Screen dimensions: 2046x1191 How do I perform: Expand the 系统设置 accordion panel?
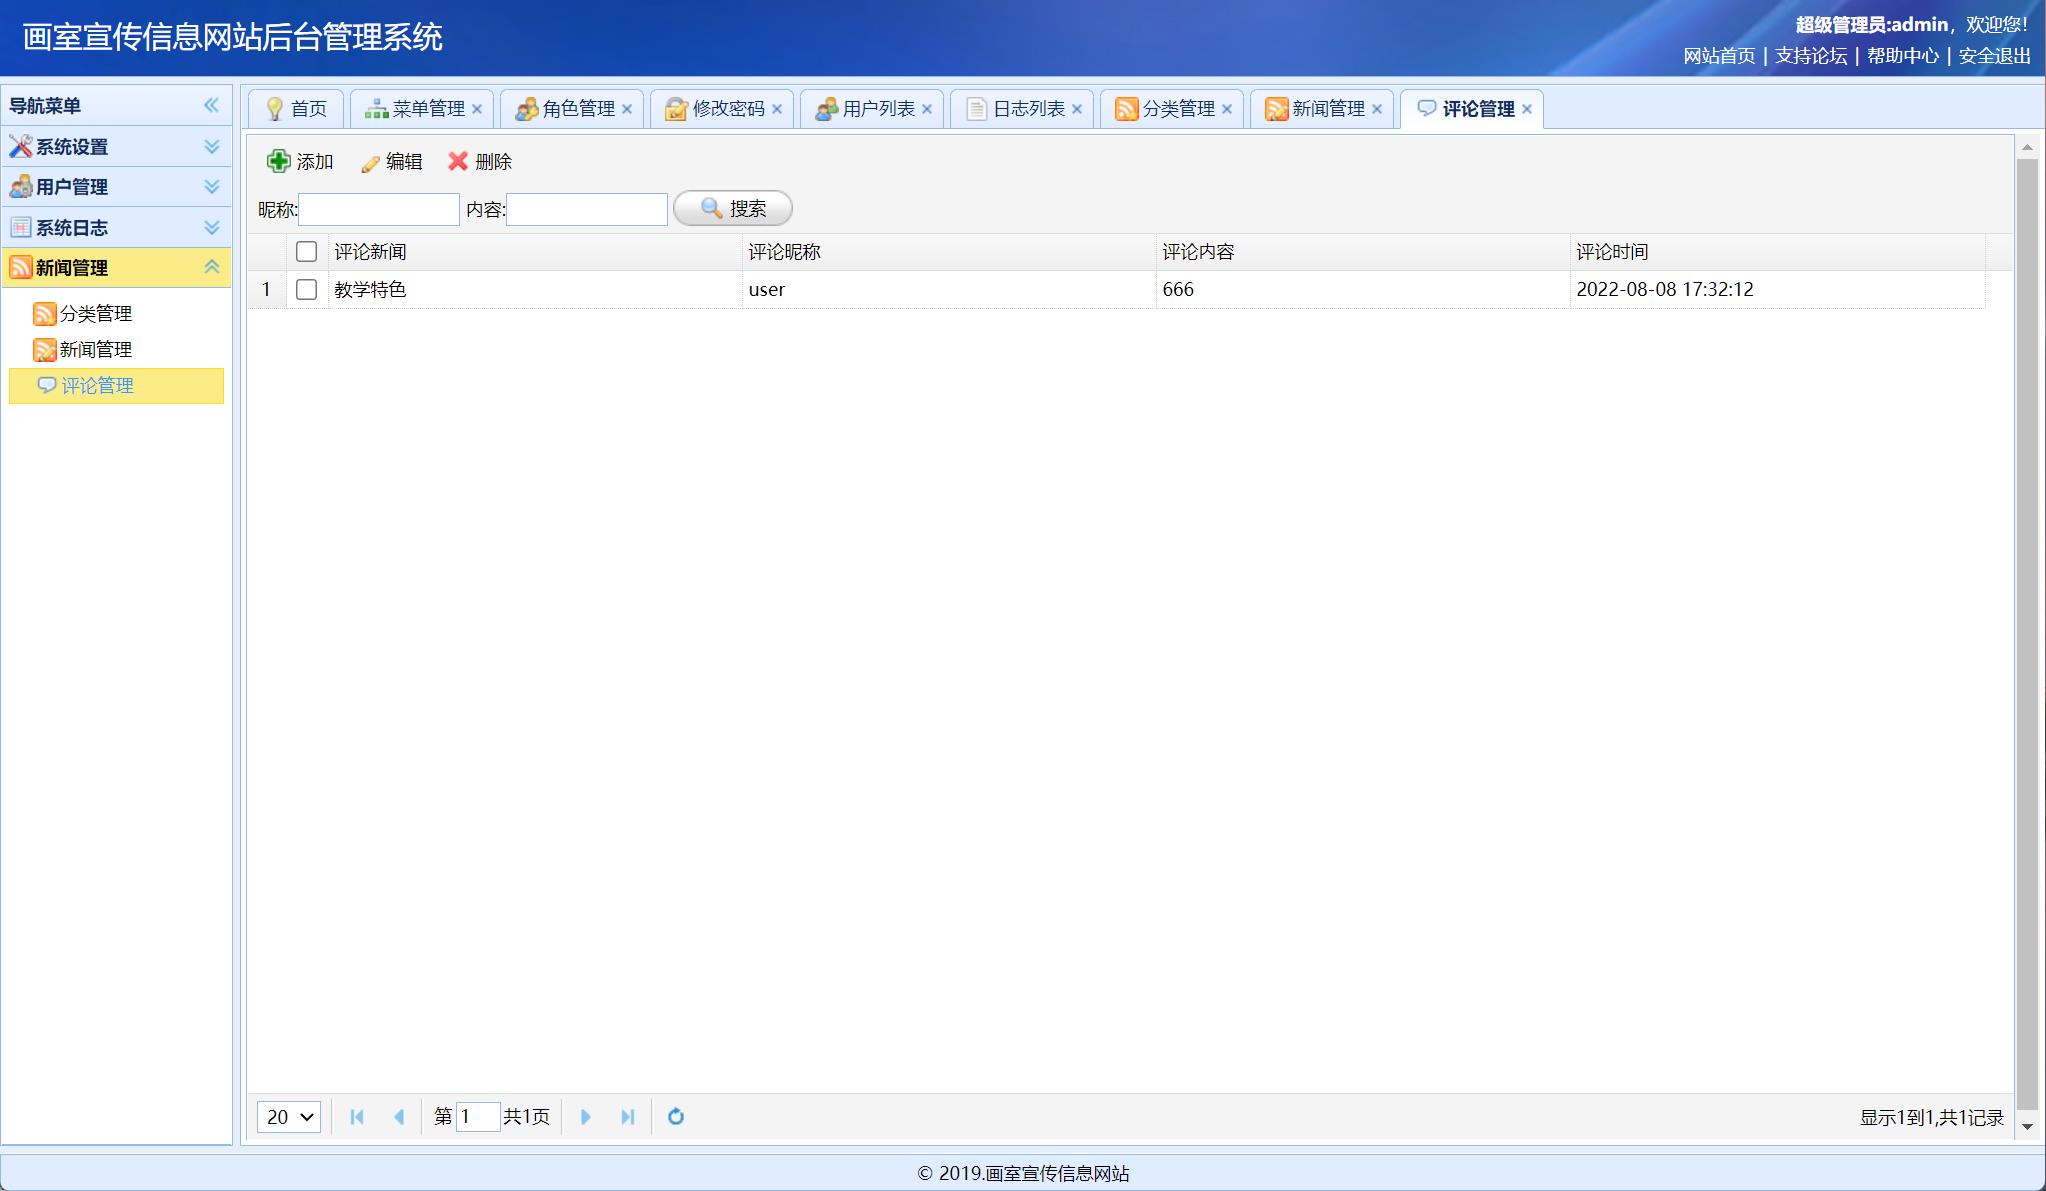[x=211, y=146]
